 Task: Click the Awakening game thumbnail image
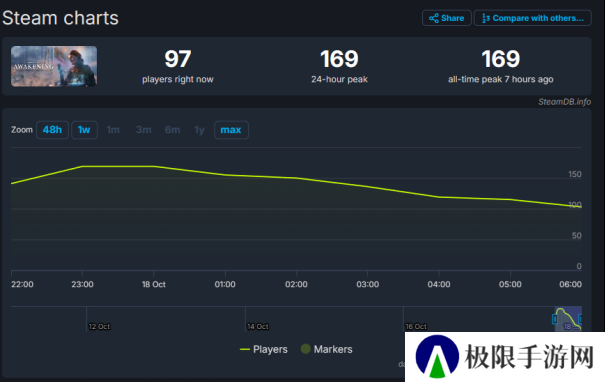tap(54, 66)
